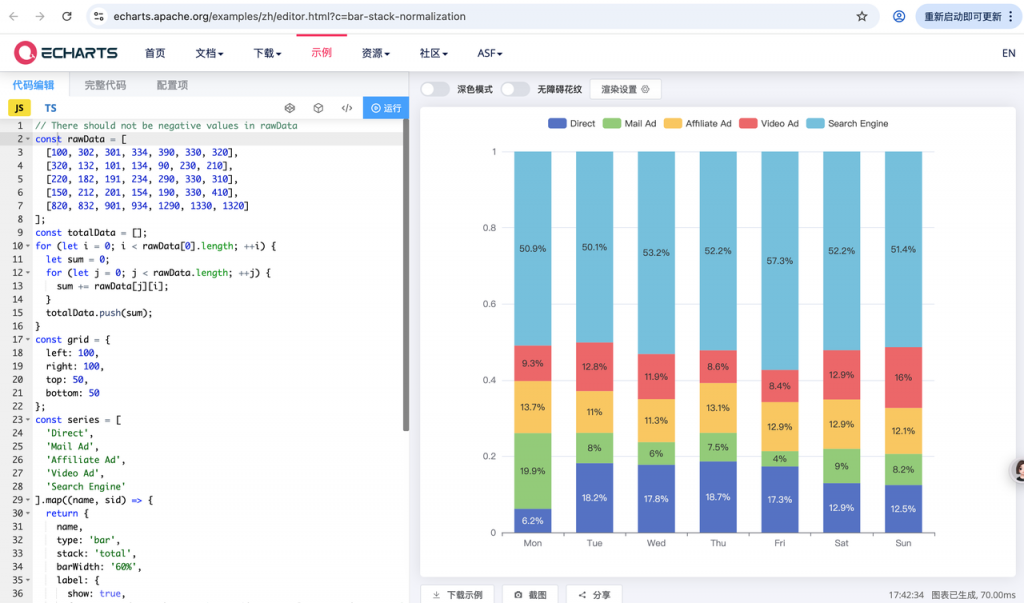Toggle the accessible pattern (无障碍花纹) switch
Image resolution: width=1024 pixels, height=603 pixels.
click(515, 90)
